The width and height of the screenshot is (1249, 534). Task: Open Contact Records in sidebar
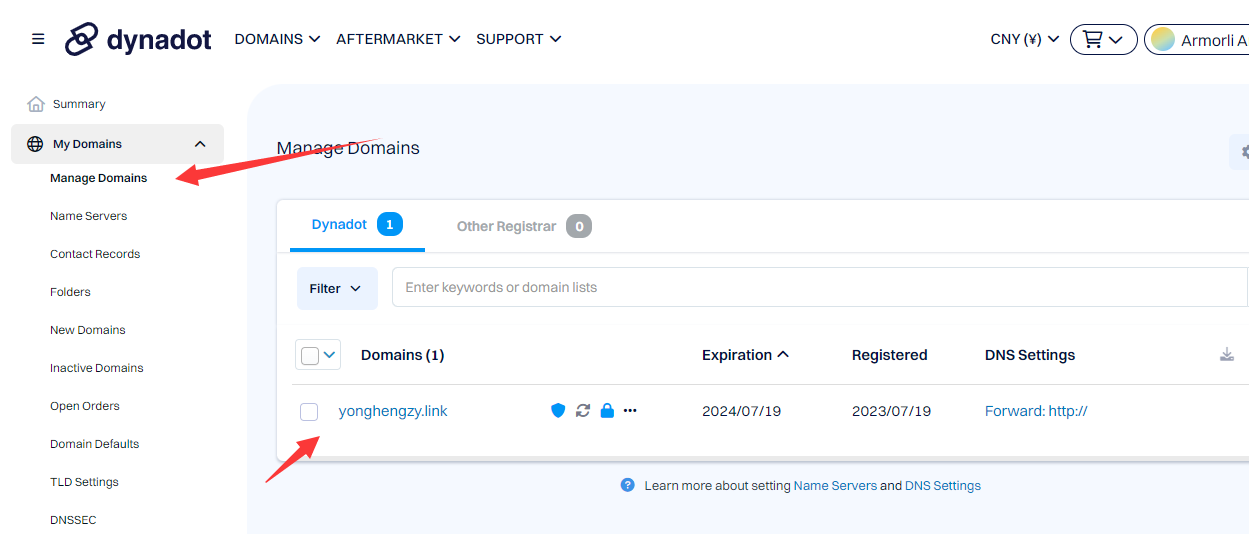tap(95, 254)
